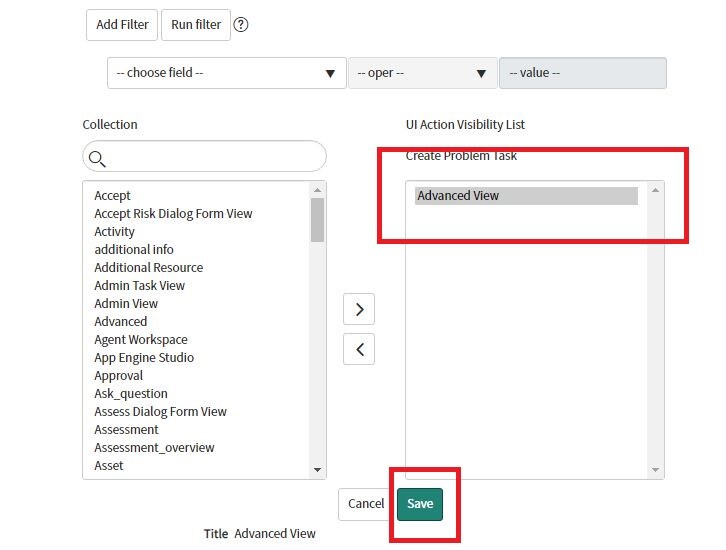The width and height of the screenshot is (726, 550).
Task: Select Asset in Collection list
Action: coord(109,466)
